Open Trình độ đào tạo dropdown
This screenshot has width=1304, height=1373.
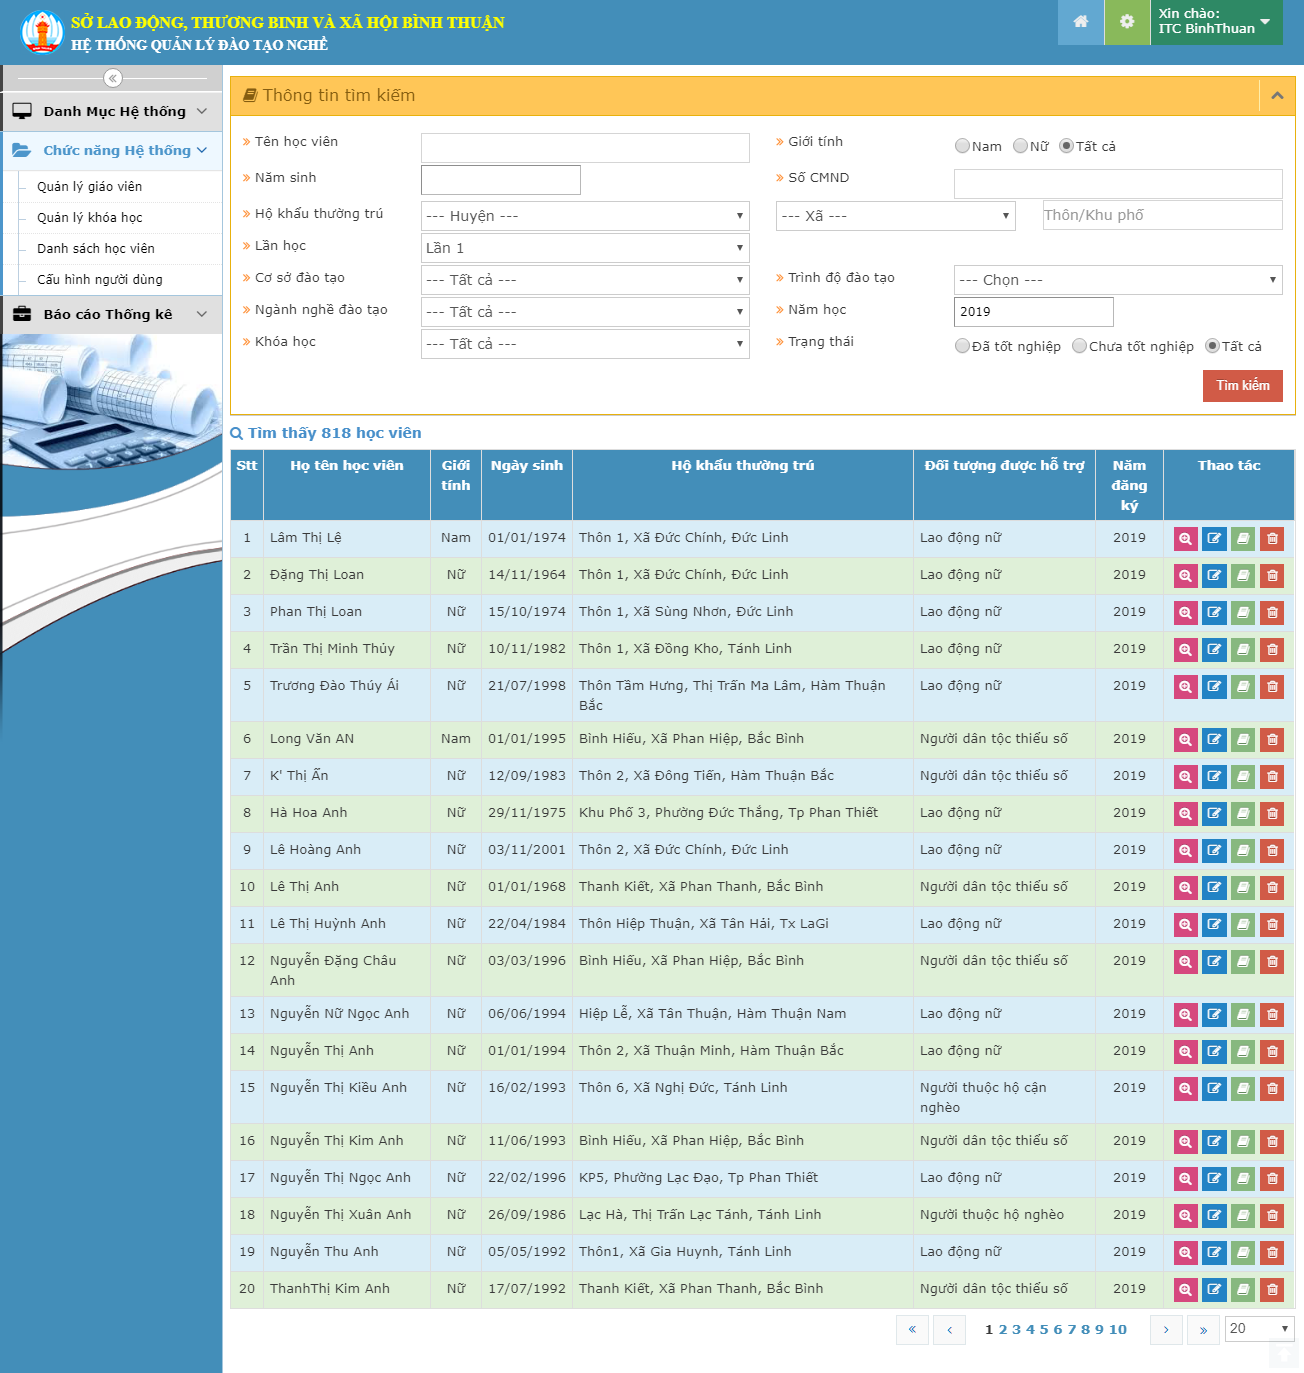tap(1117, 280)
